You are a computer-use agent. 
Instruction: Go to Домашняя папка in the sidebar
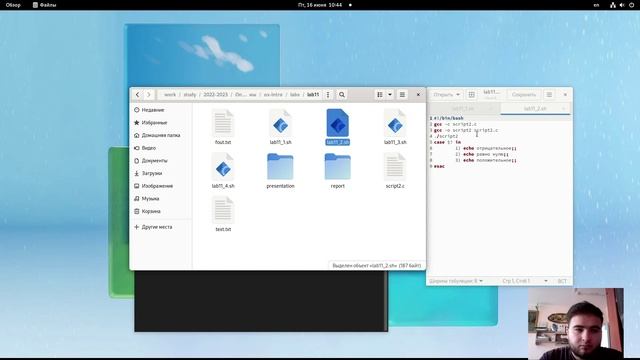[161, 135]
